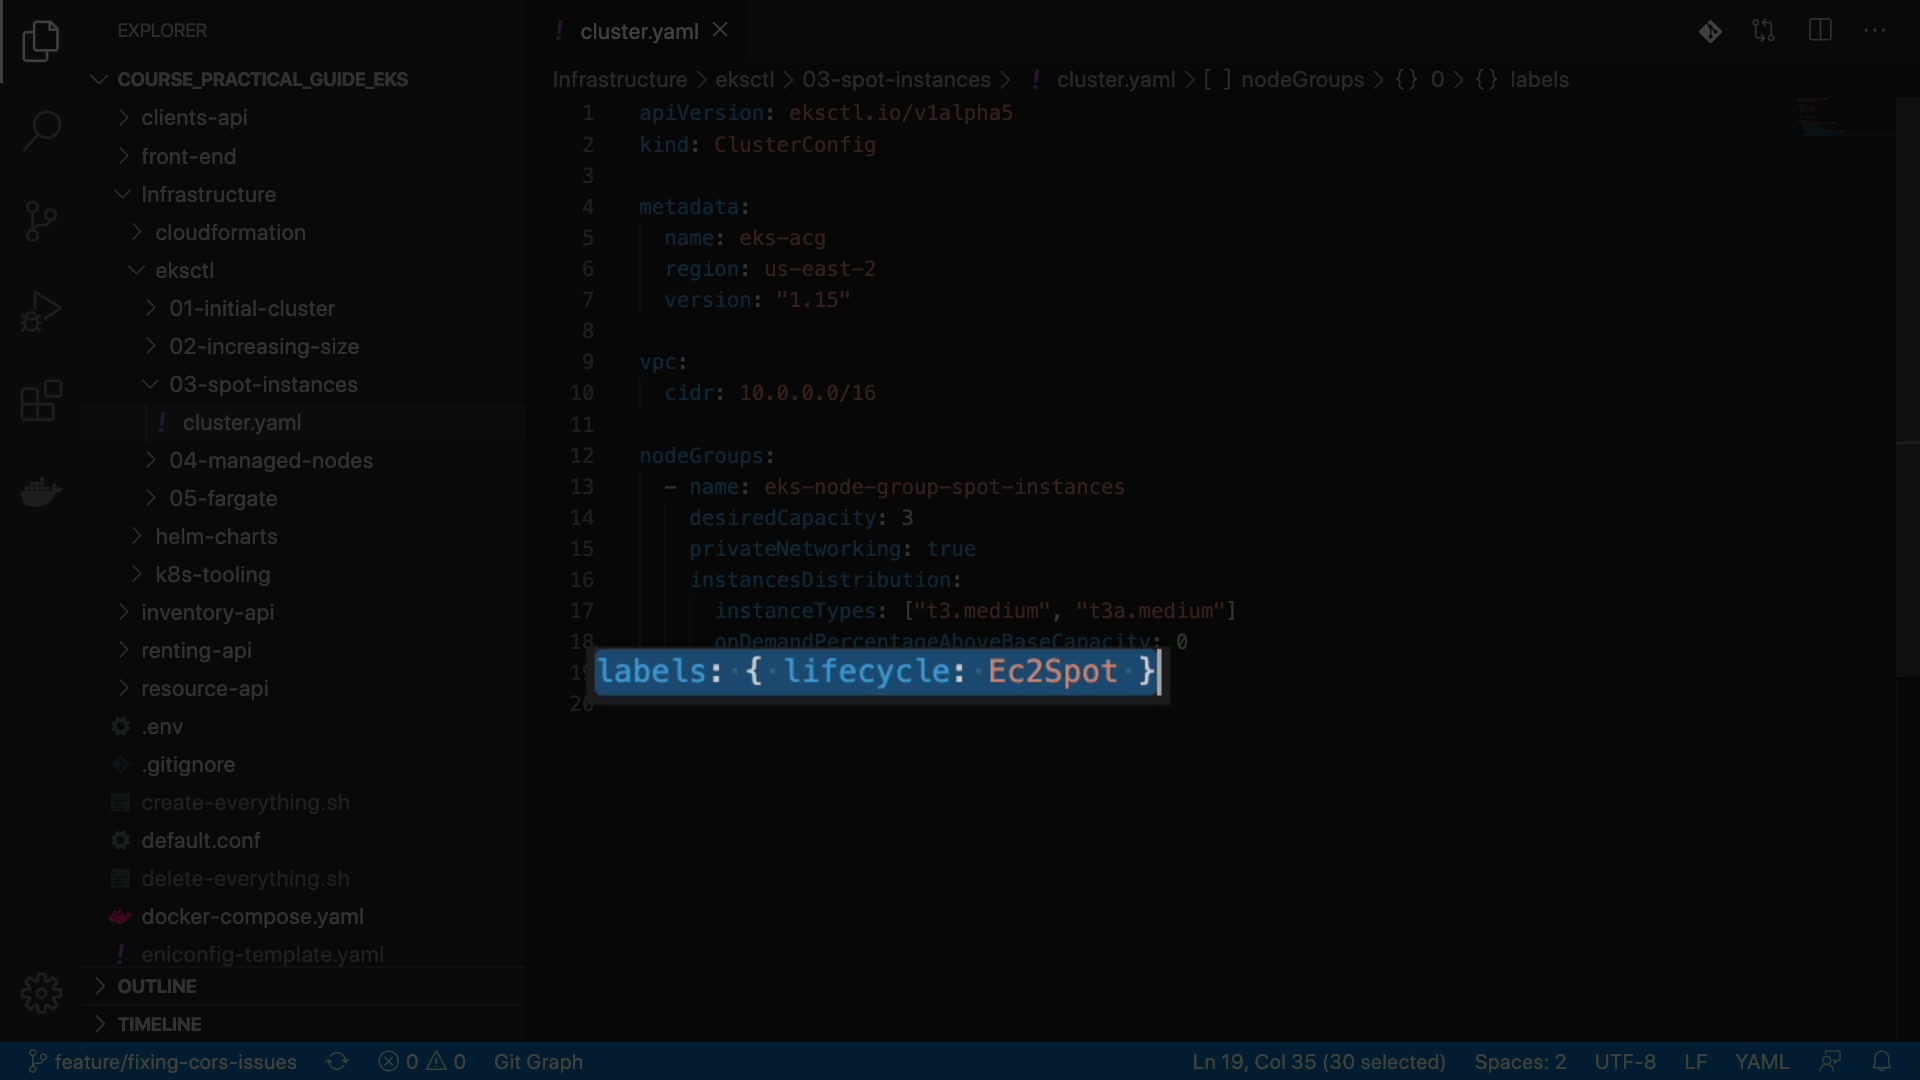Click the feature/fixing-cors-issues branch indicator
This screenshot has width=1920, height=1080.
tap(163, 1061)
